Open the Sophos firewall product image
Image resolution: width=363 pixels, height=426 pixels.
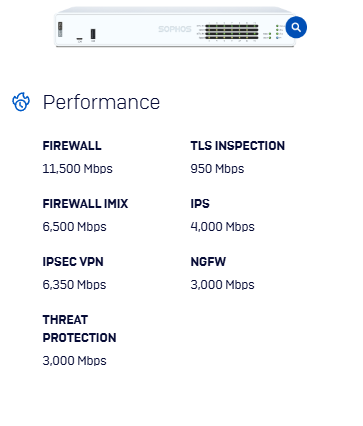point(175,27)
